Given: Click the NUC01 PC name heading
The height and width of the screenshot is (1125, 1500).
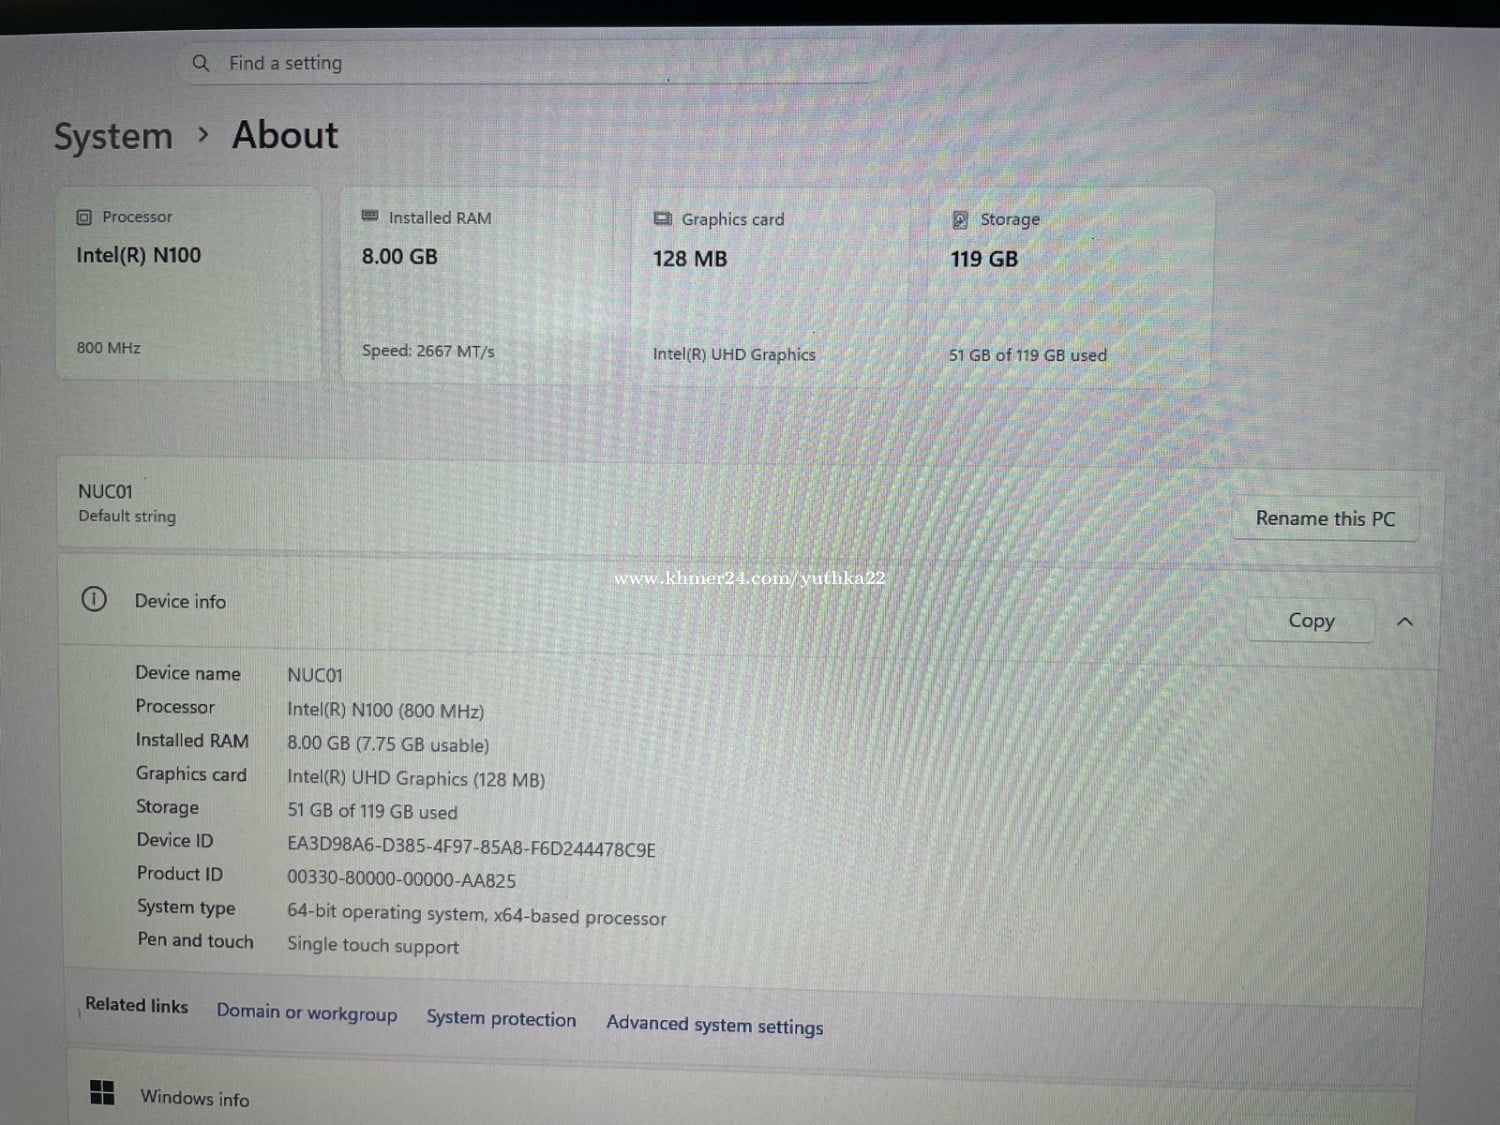Looking at the screenshot, I should point(105,491).
